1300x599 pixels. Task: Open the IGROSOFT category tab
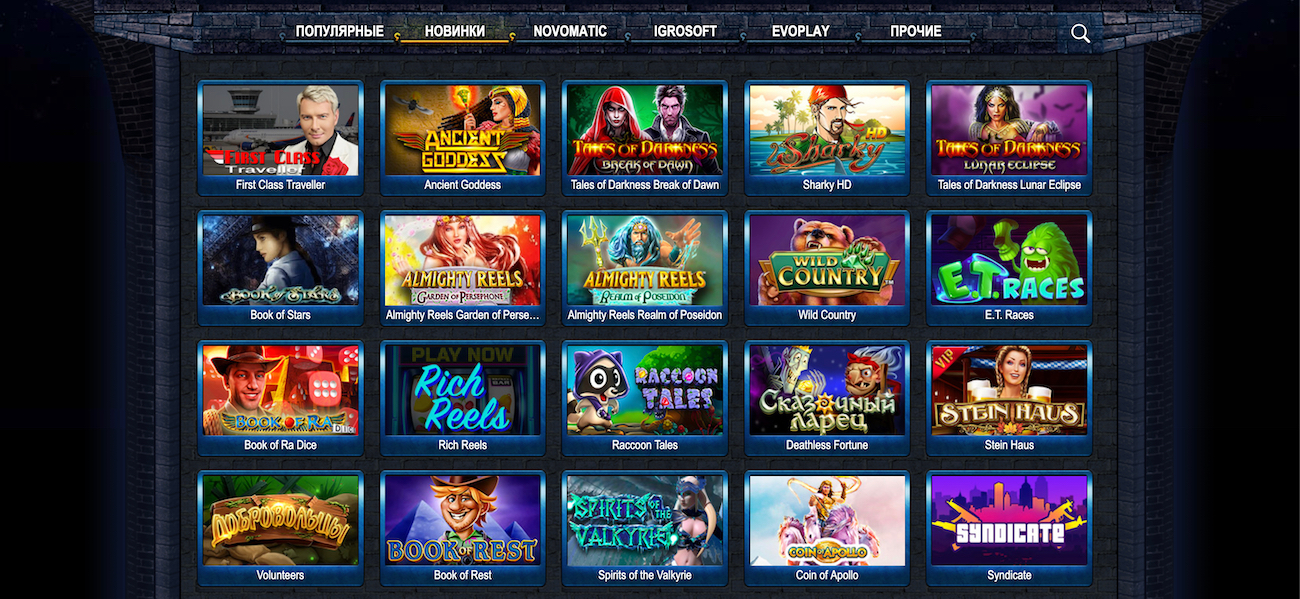pos(685,31)
